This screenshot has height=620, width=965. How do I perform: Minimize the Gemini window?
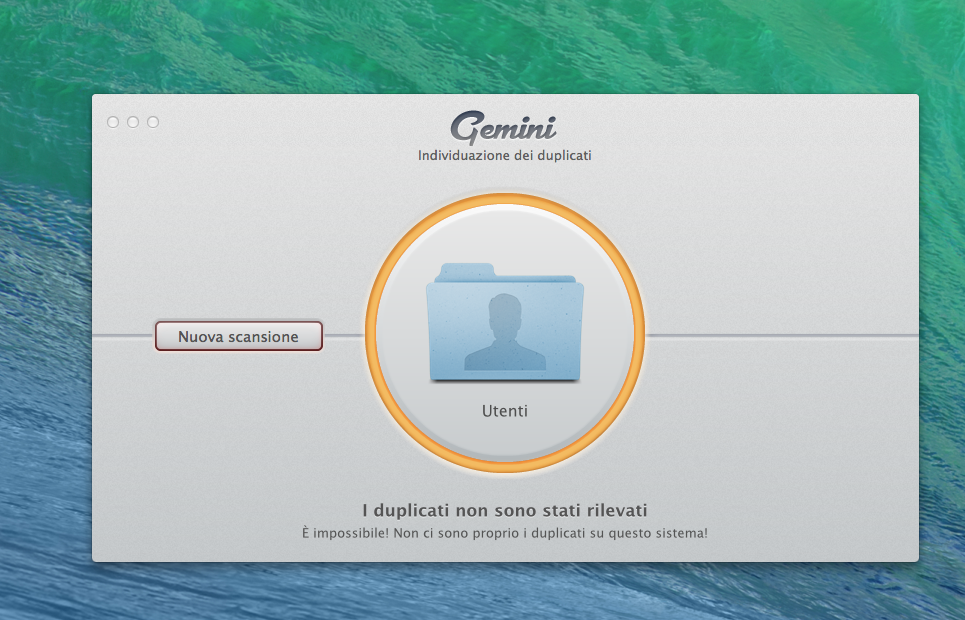click(x=133, y=122)
